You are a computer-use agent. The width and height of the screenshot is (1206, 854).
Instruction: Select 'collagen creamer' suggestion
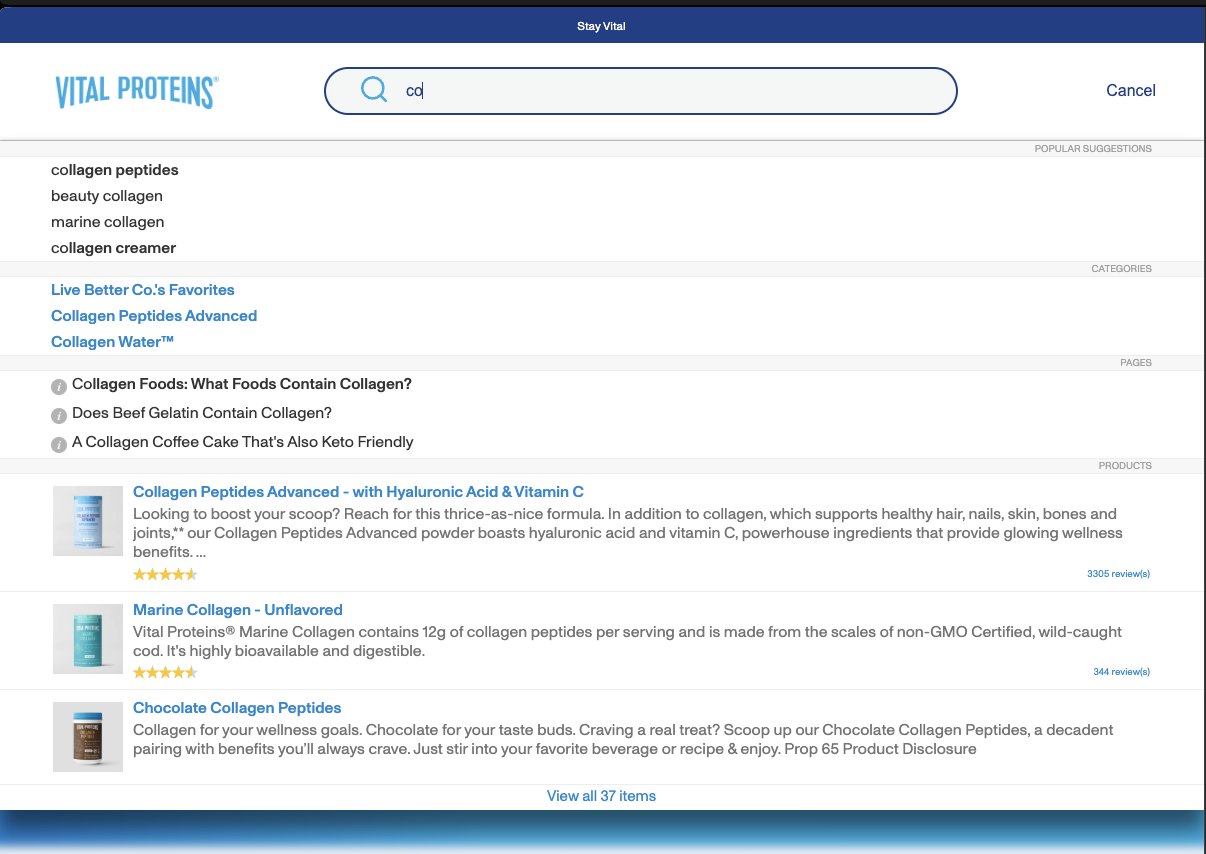(114, 248)
